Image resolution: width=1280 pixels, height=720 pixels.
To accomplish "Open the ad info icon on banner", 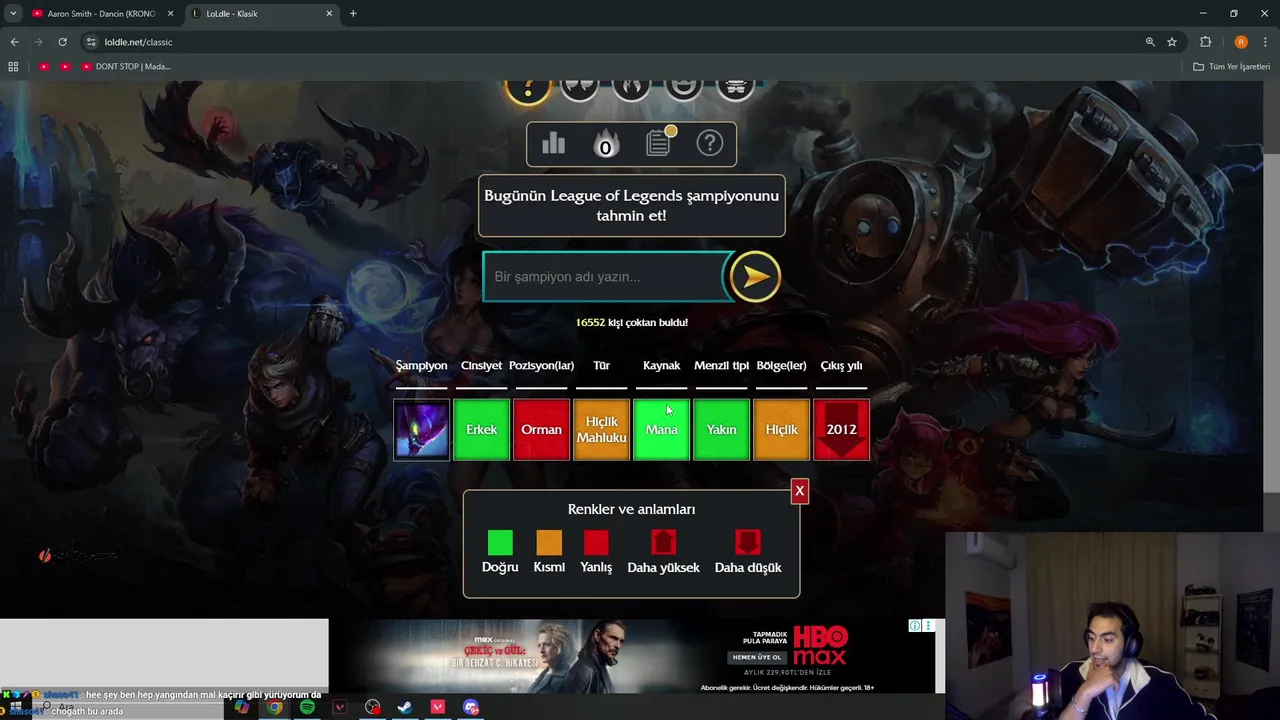I will tap(914, 626).
